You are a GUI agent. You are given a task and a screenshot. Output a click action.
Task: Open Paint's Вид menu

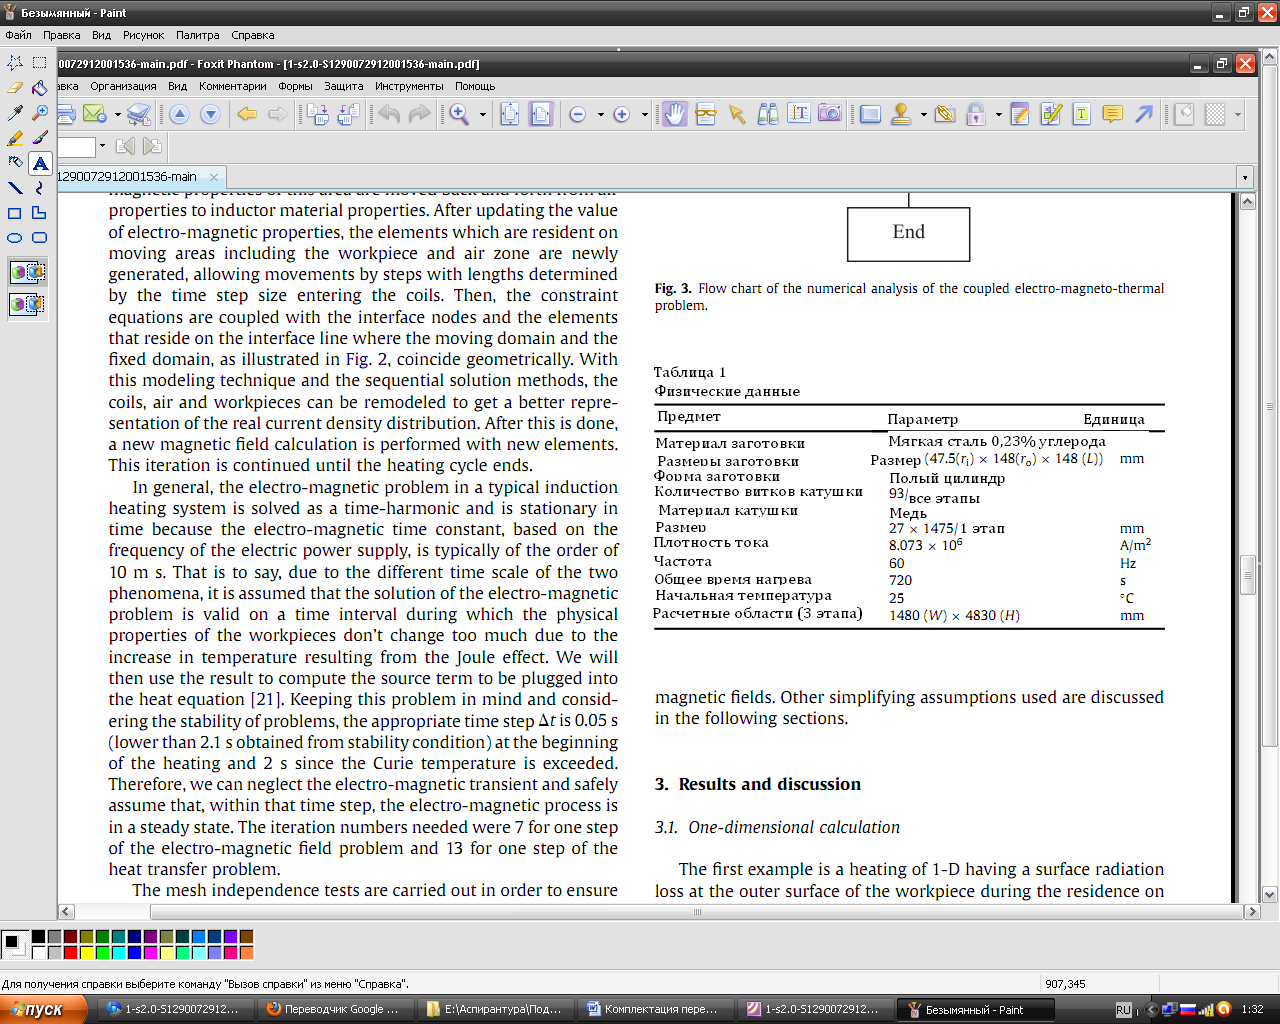click(x=102, y=35)
